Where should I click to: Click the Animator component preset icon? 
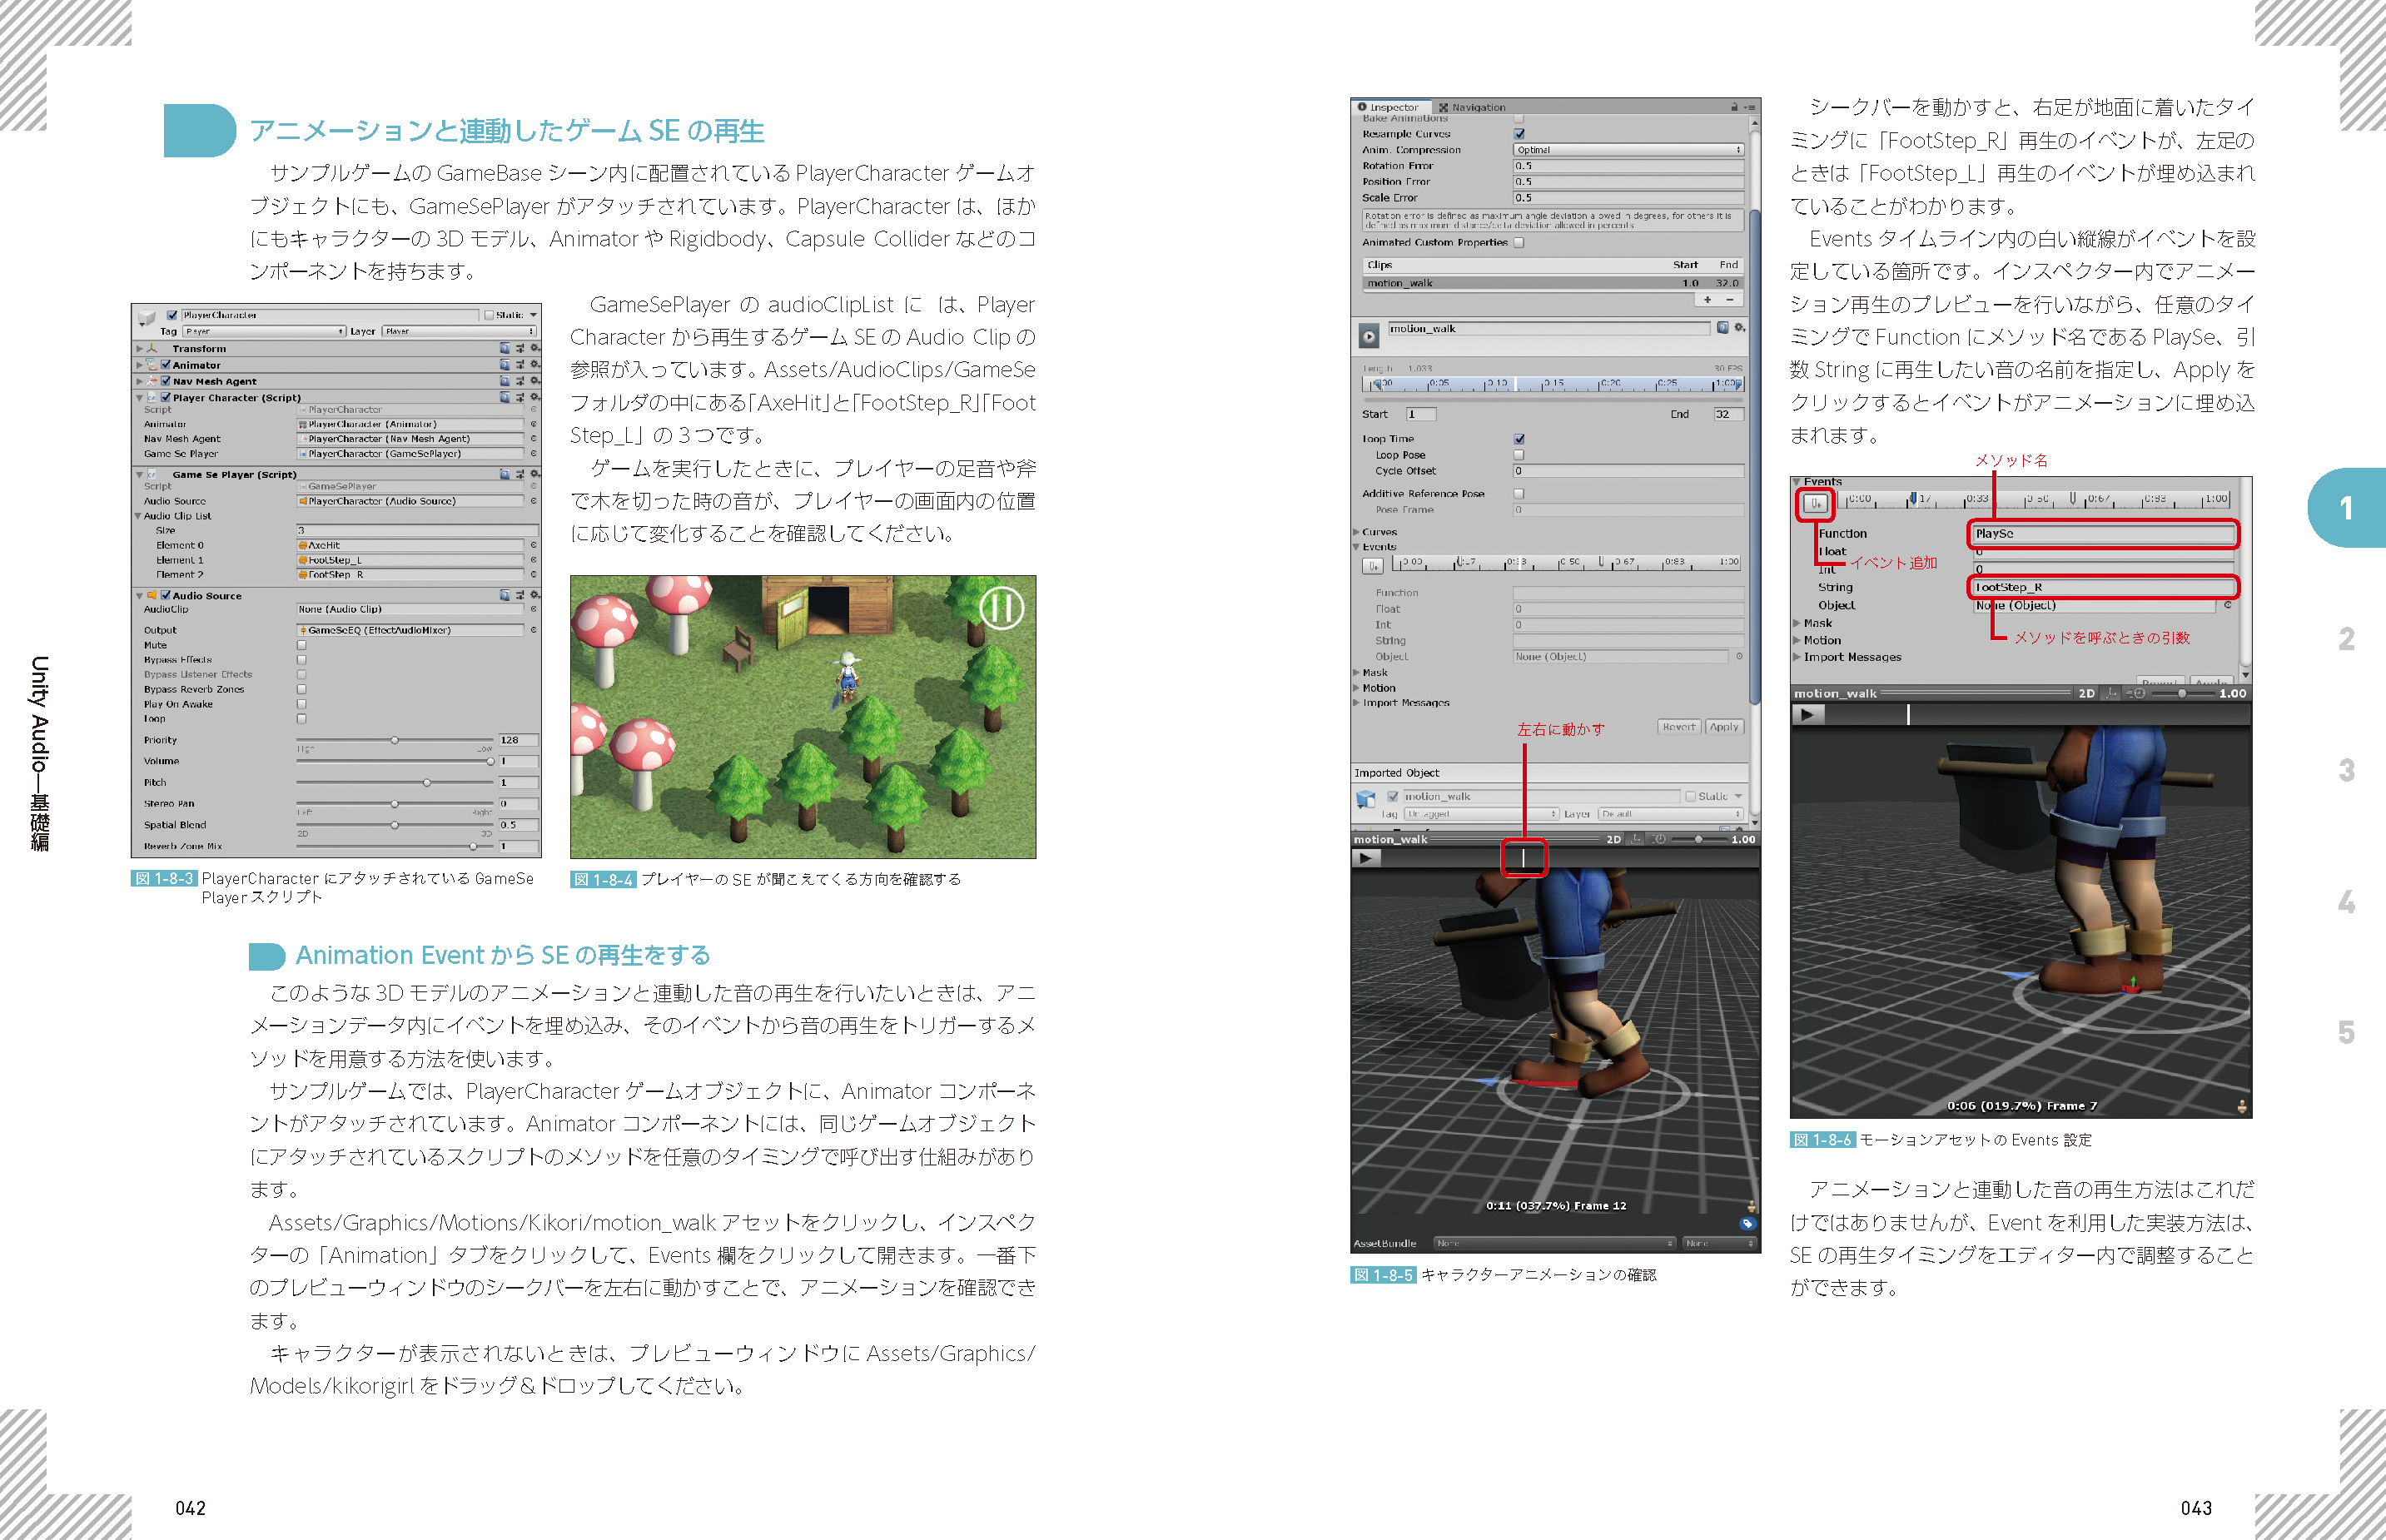520,365
